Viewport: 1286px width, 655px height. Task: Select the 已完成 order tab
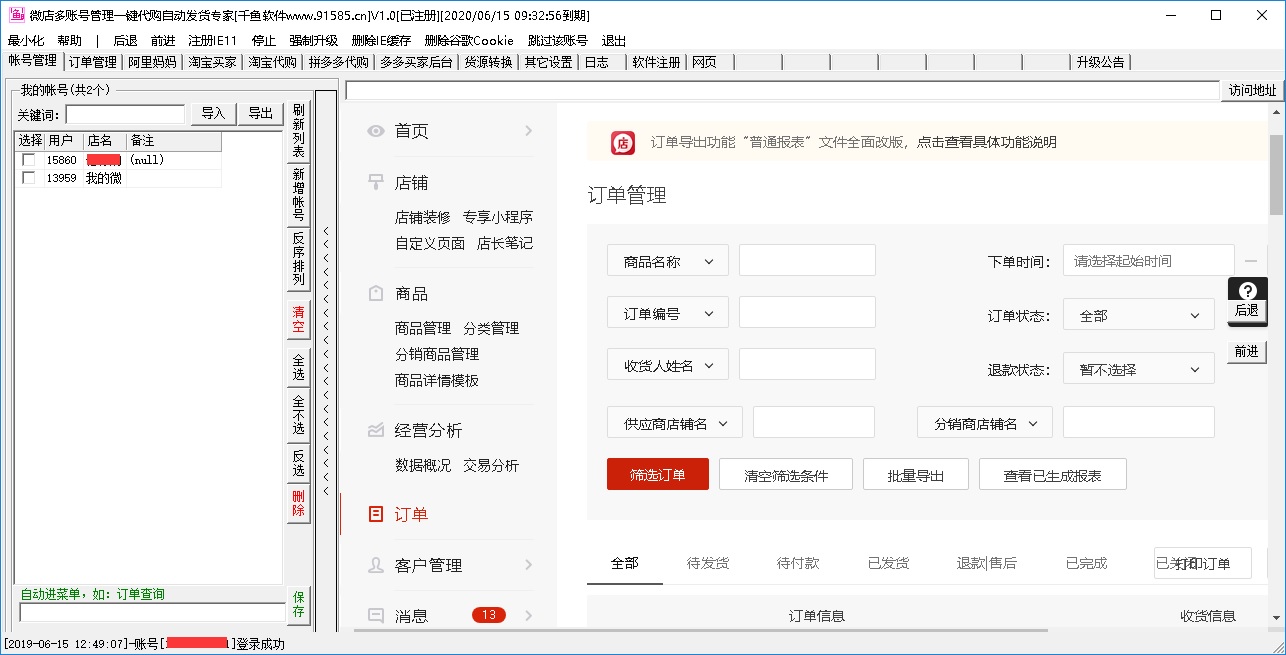coord(1087,564)
